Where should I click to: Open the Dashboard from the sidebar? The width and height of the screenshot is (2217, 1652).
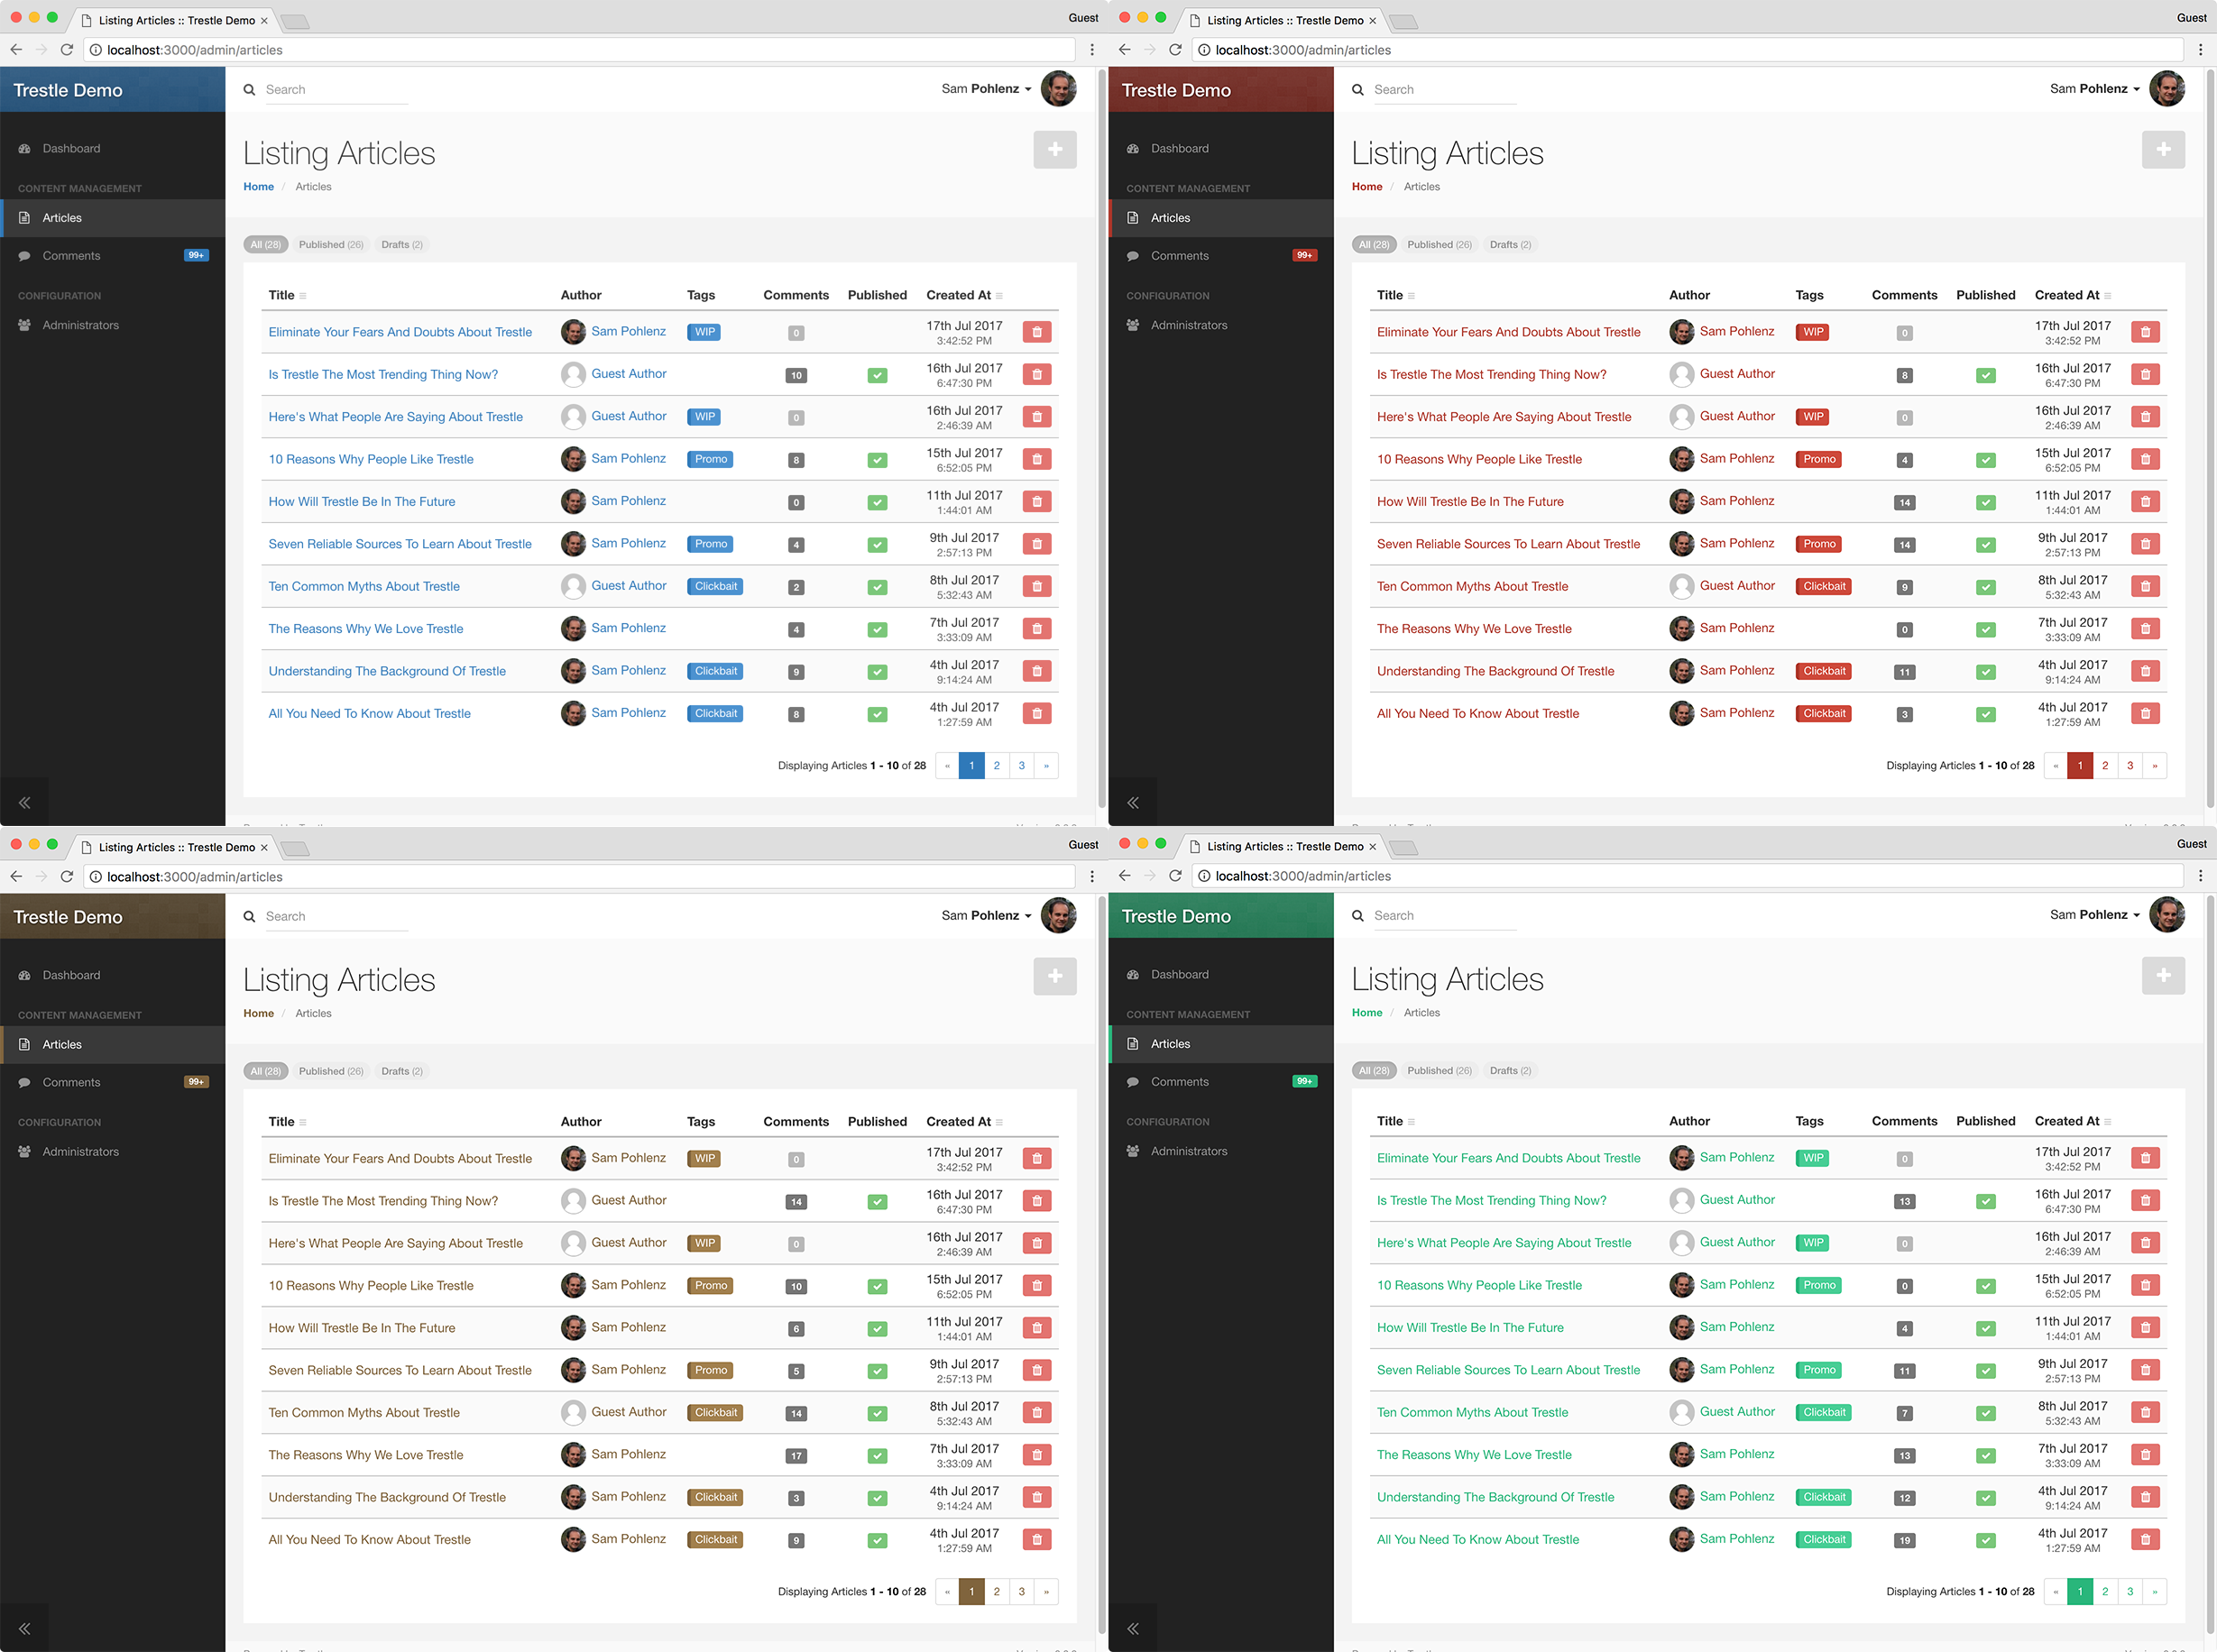(x=71, y=148)
